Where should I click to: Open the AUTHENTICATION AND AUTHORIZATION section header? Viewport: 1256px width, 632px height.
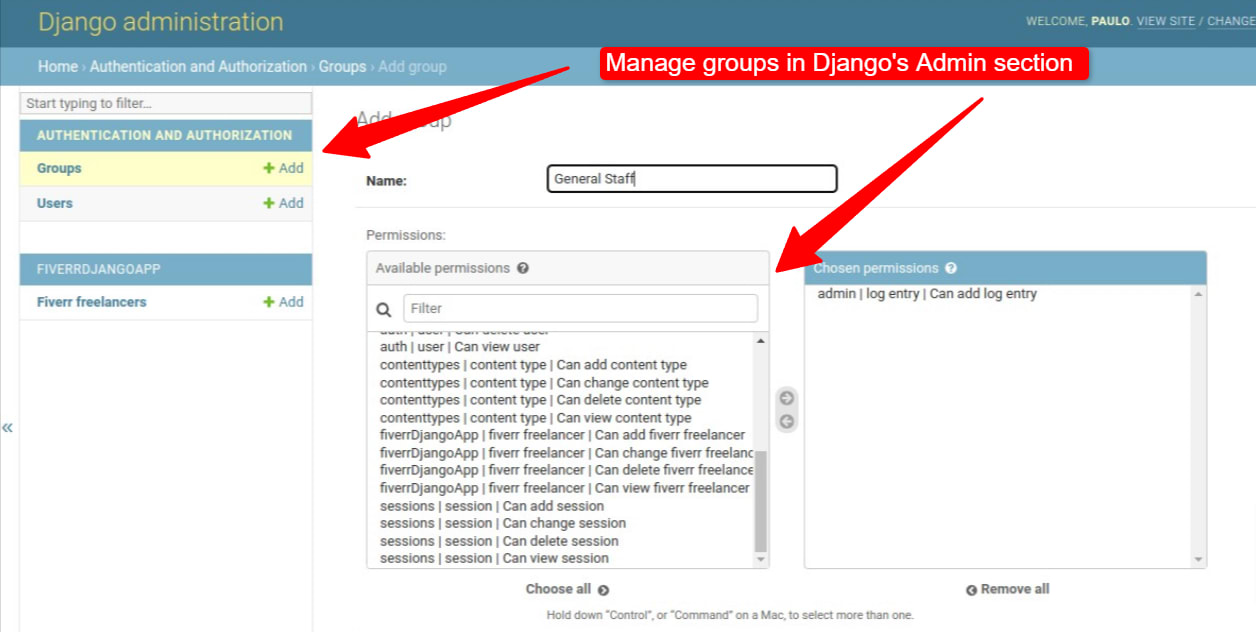pos(165,135)
